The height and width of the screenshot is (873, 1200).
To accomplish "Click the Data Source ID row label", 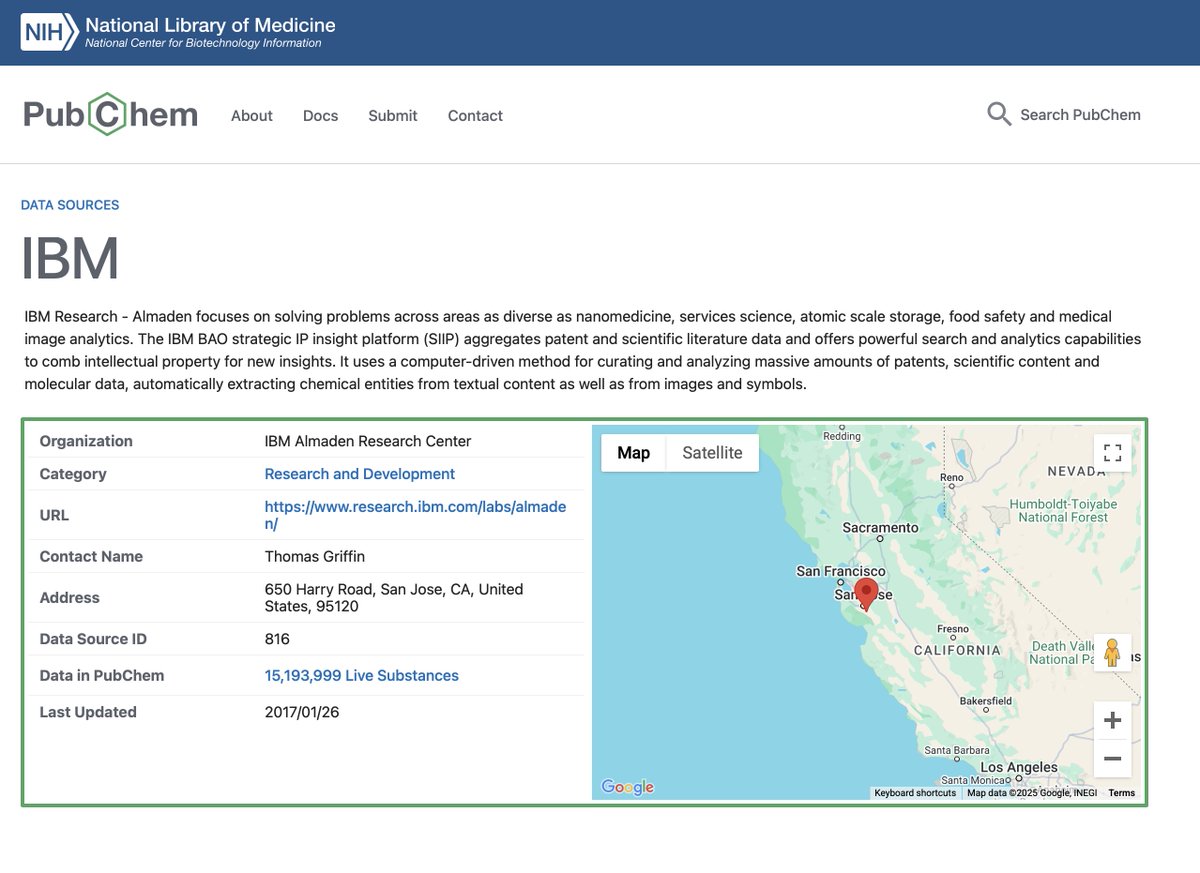I will (93, 639).
